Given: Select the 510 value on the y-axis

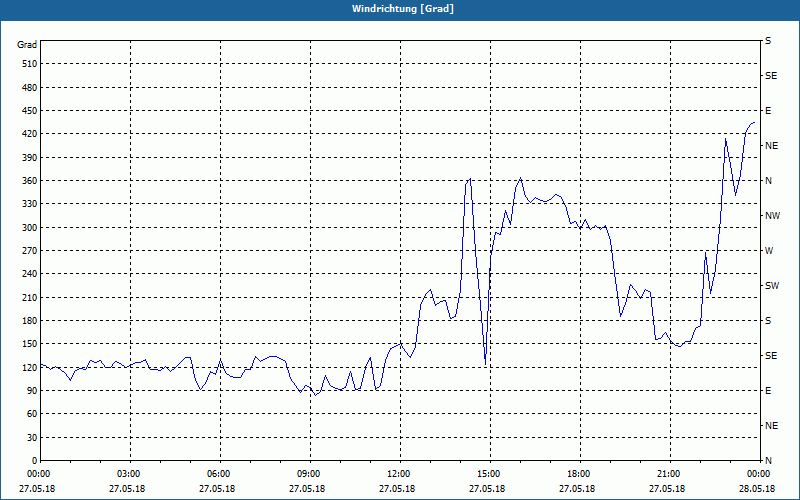Looking at the screenshot, I should coord(27,64).
